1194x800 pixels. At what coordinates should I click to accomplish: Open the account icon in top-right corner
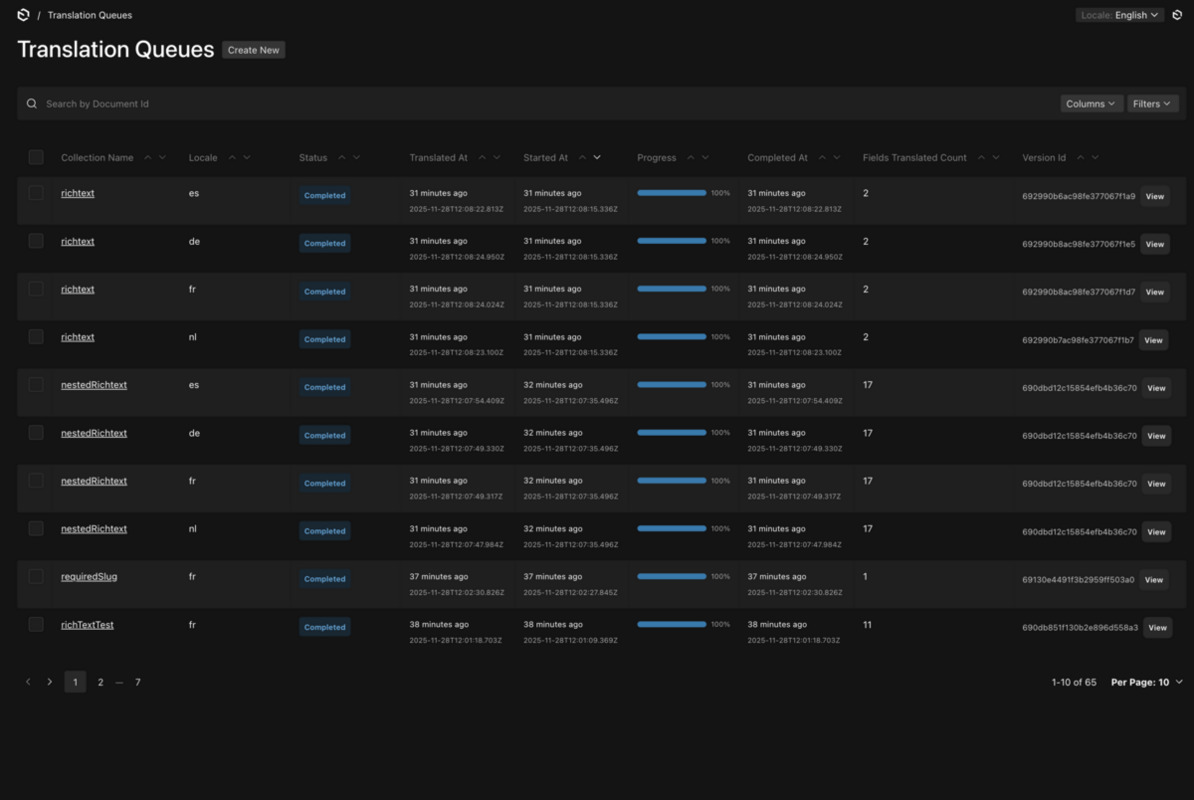point(1177,15)
